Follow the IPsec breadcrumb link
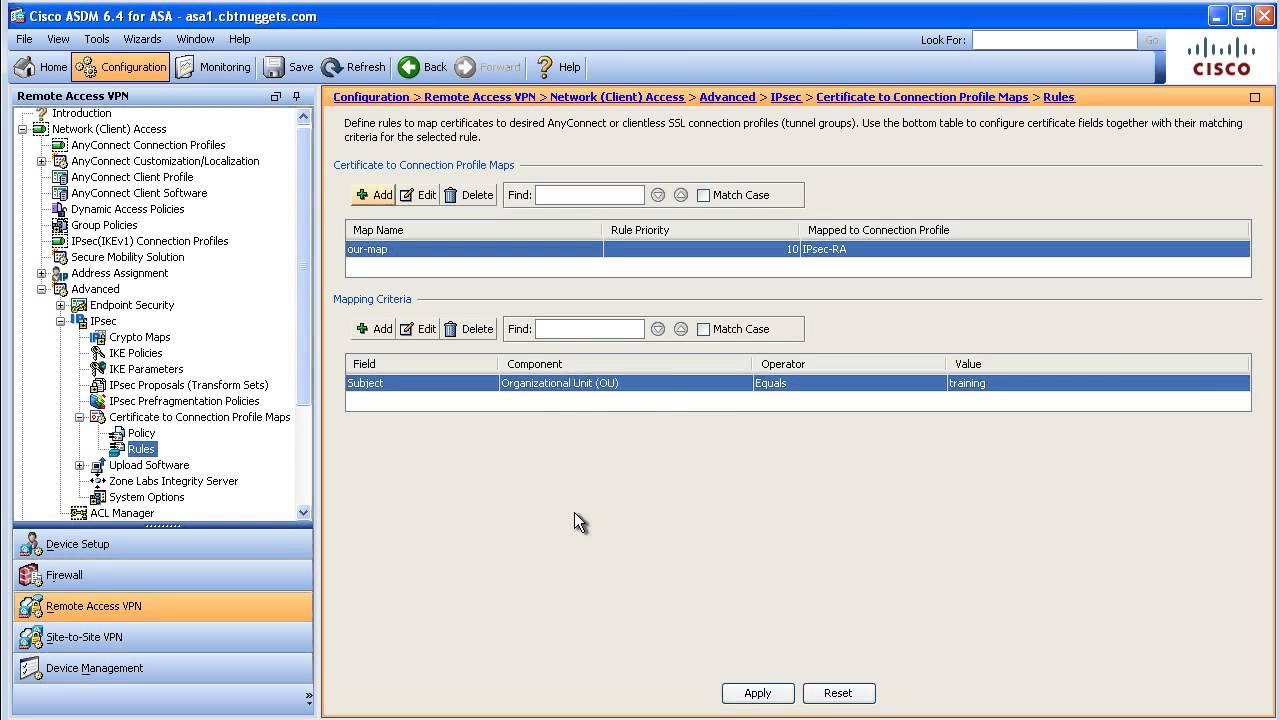This screenshot has width=1280, height=720. tap(786, 97)
